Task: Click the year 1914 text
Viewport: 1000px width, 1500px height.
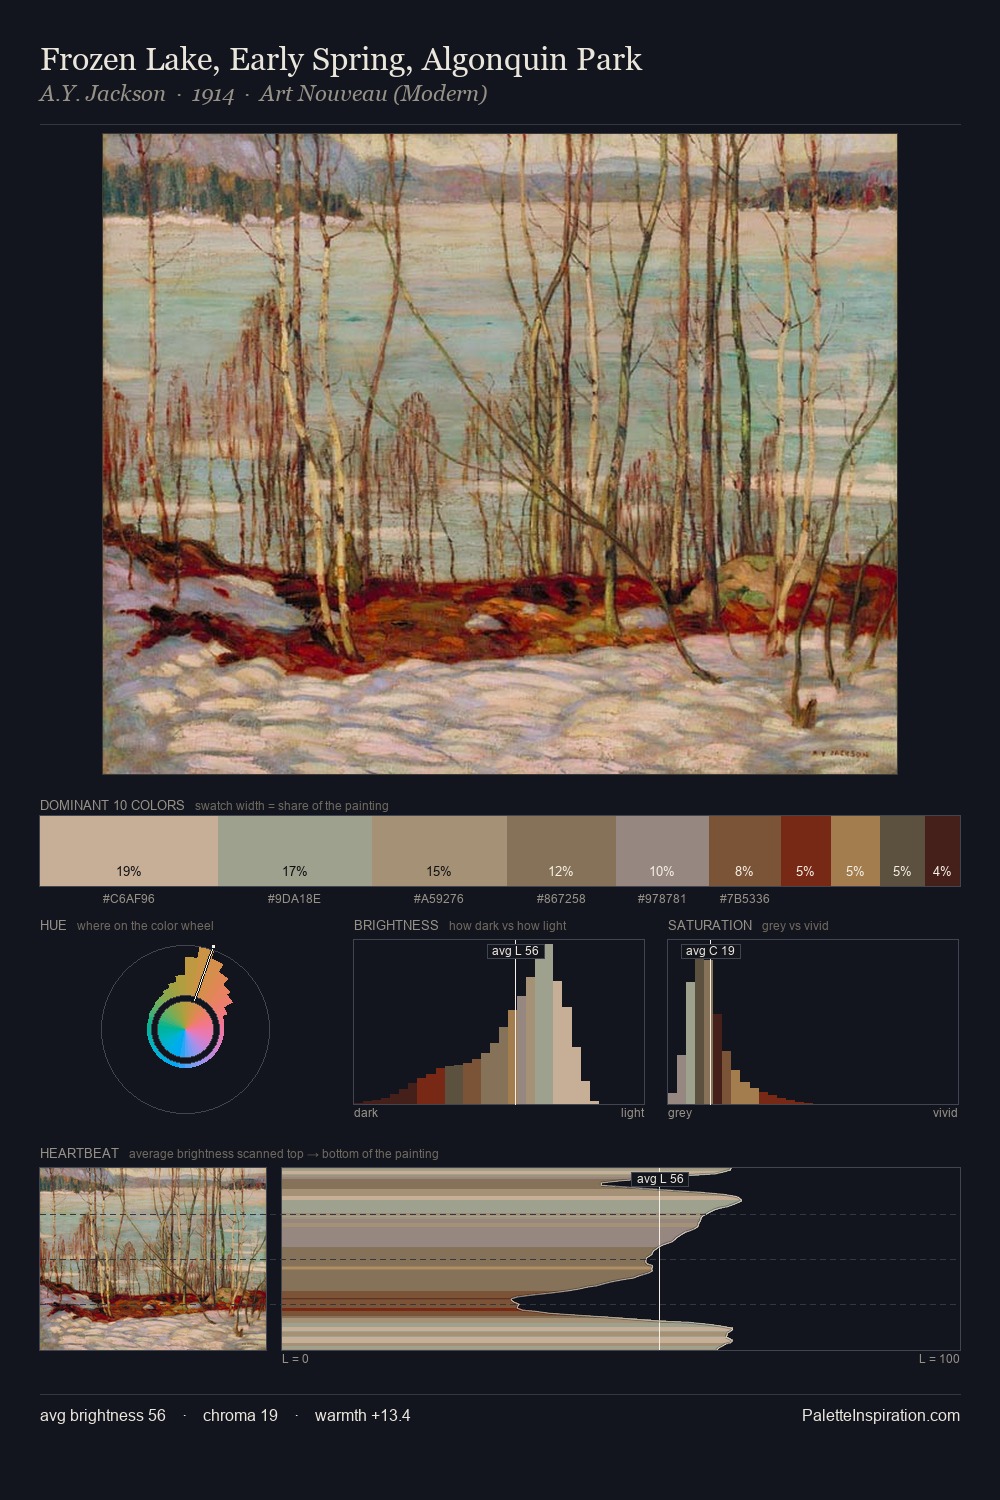Action: click(213, 94)
